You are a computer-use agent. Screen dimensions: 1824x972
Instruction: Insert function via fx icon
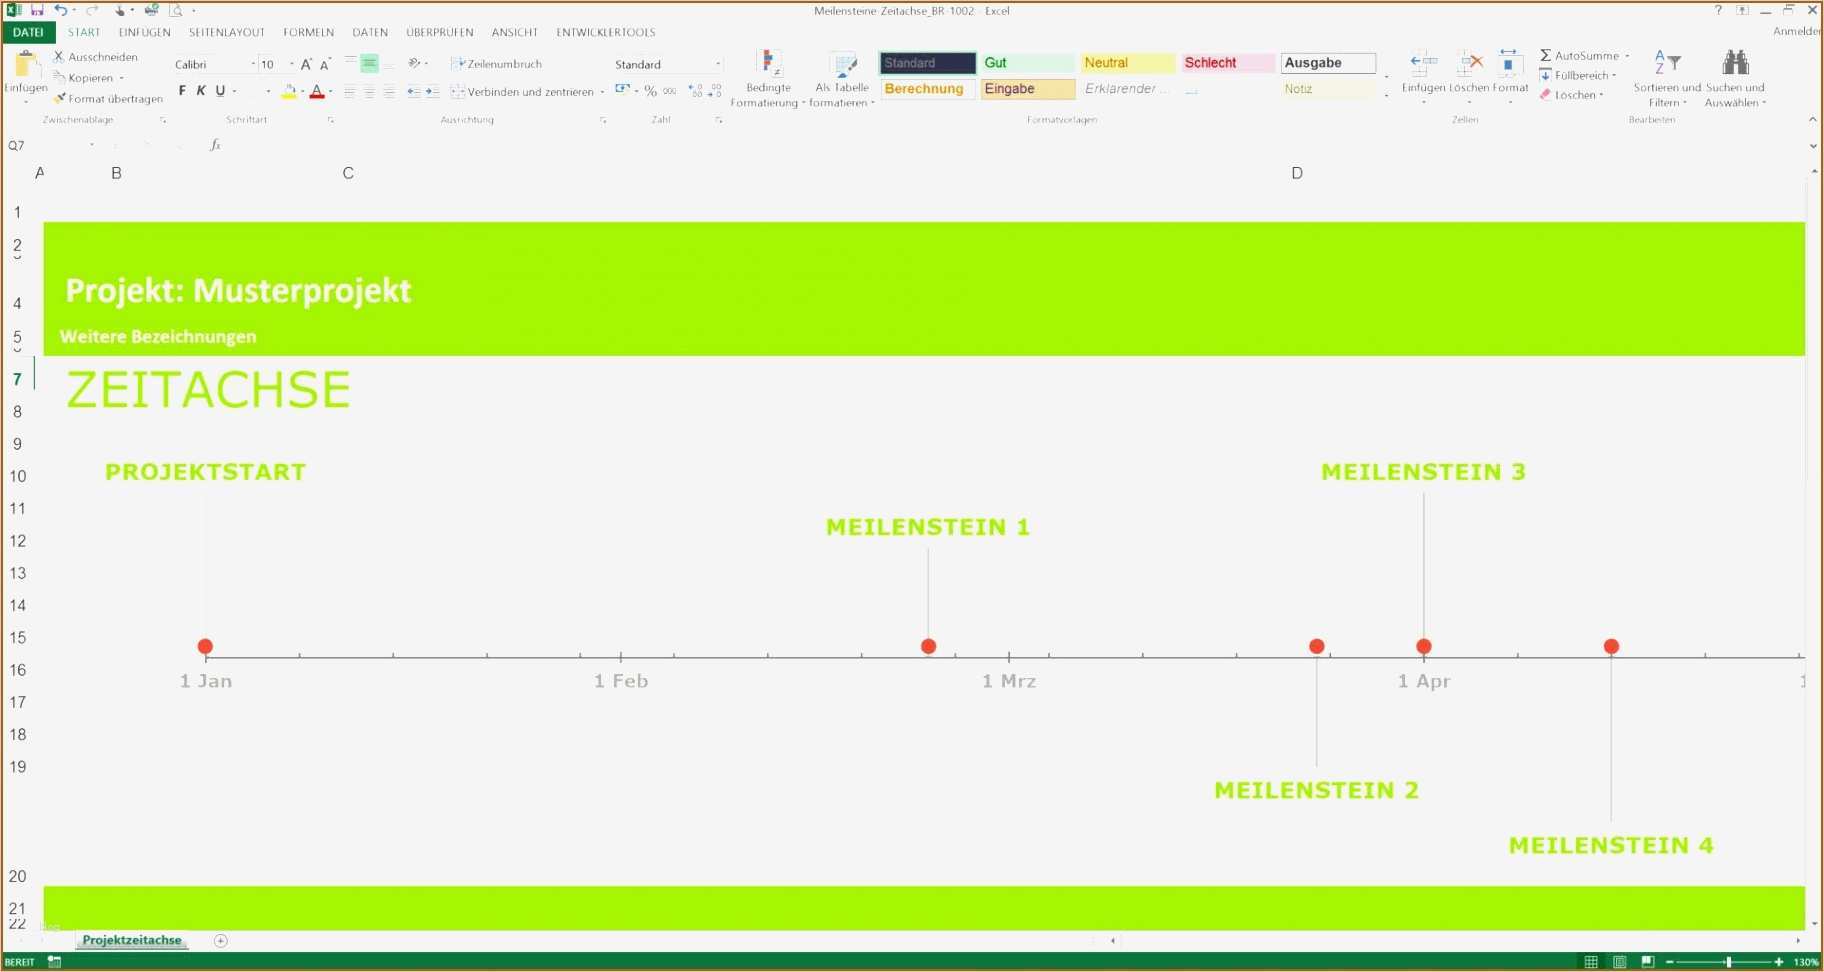[215, 145]
